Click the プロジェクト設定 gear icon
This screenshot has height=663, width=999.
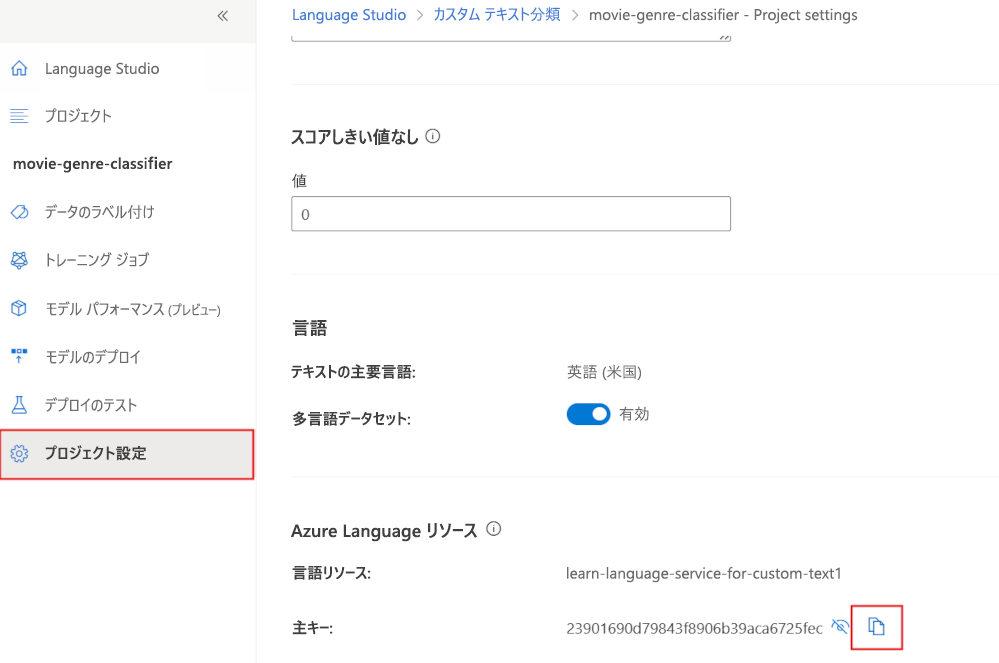19,453
